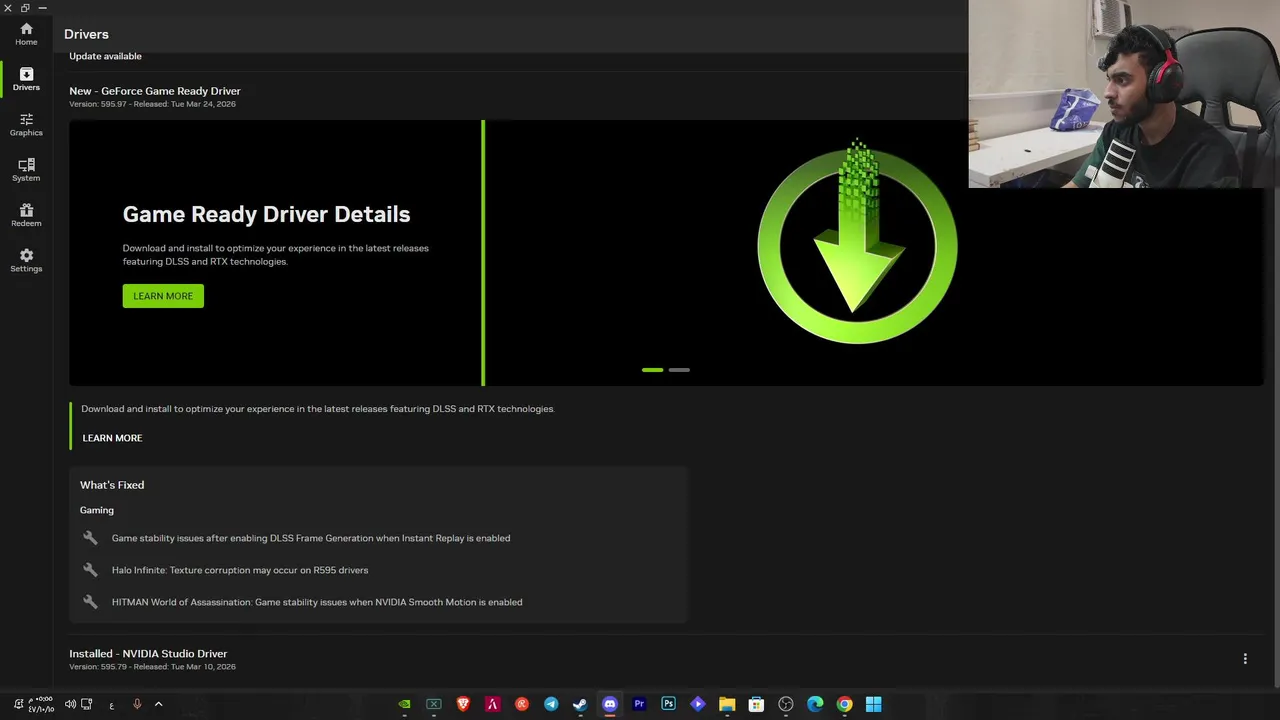Open Adobe Premiere Pro from taskbar
Viewport: 1280px width, 720px height.
(639, 704)
